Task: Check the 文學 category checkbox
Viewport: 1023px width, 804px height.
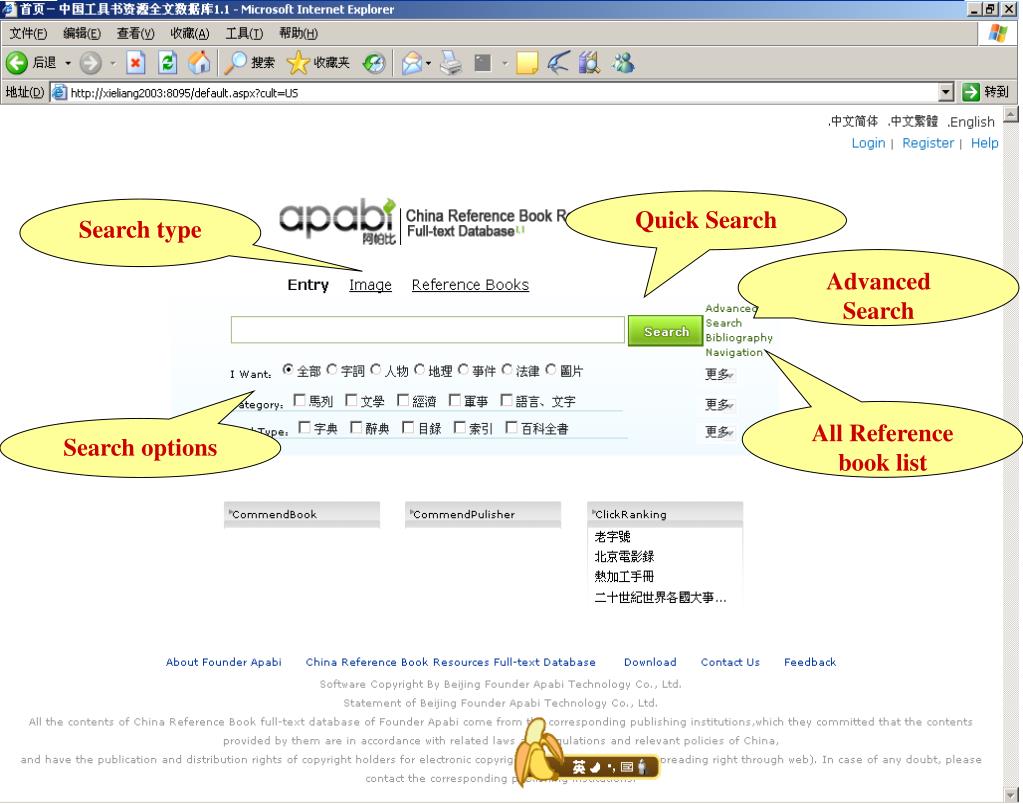Action: [x=351, y=399]
